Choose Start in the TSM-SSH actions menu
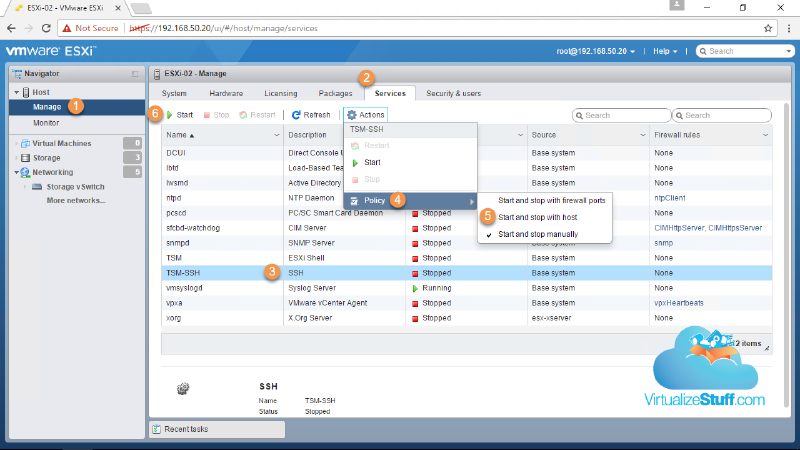 coord(411,162)
